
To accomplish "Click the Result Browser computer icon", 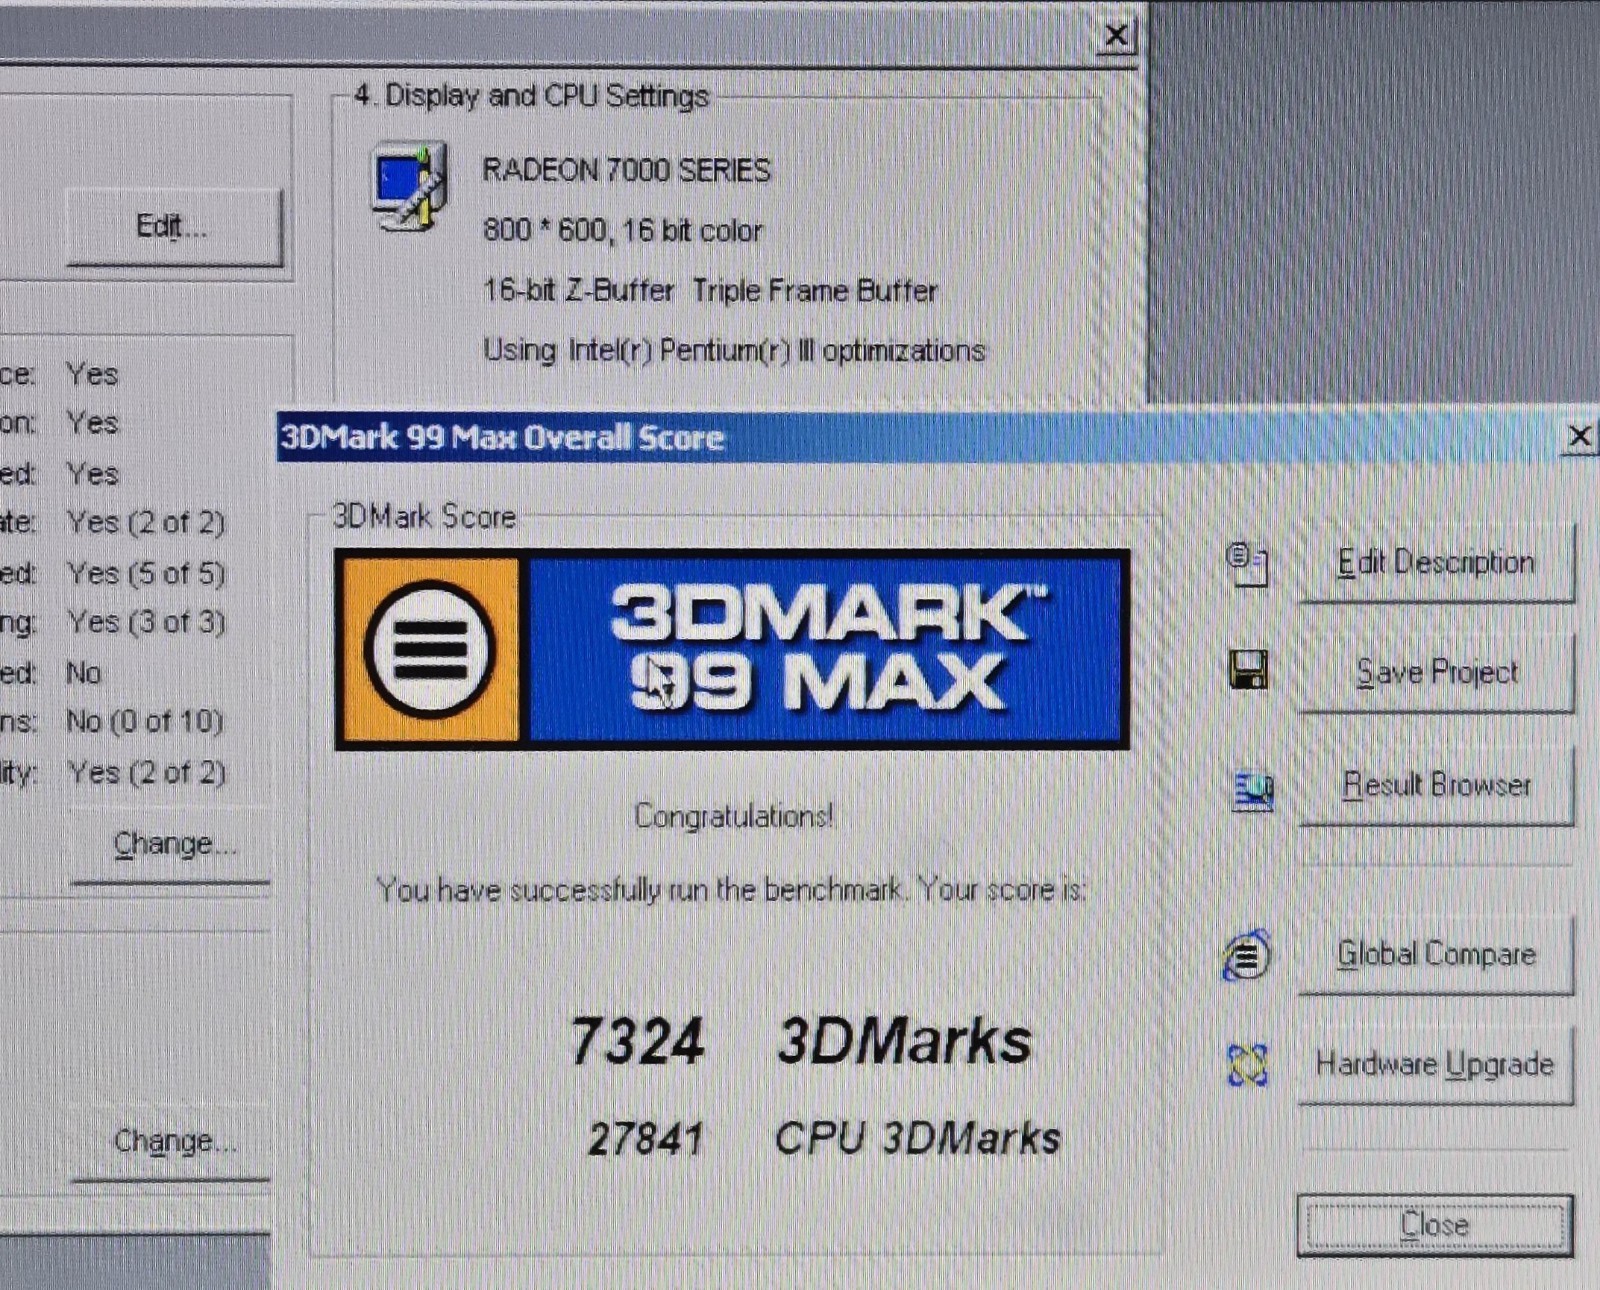I will pos(1253,790).
